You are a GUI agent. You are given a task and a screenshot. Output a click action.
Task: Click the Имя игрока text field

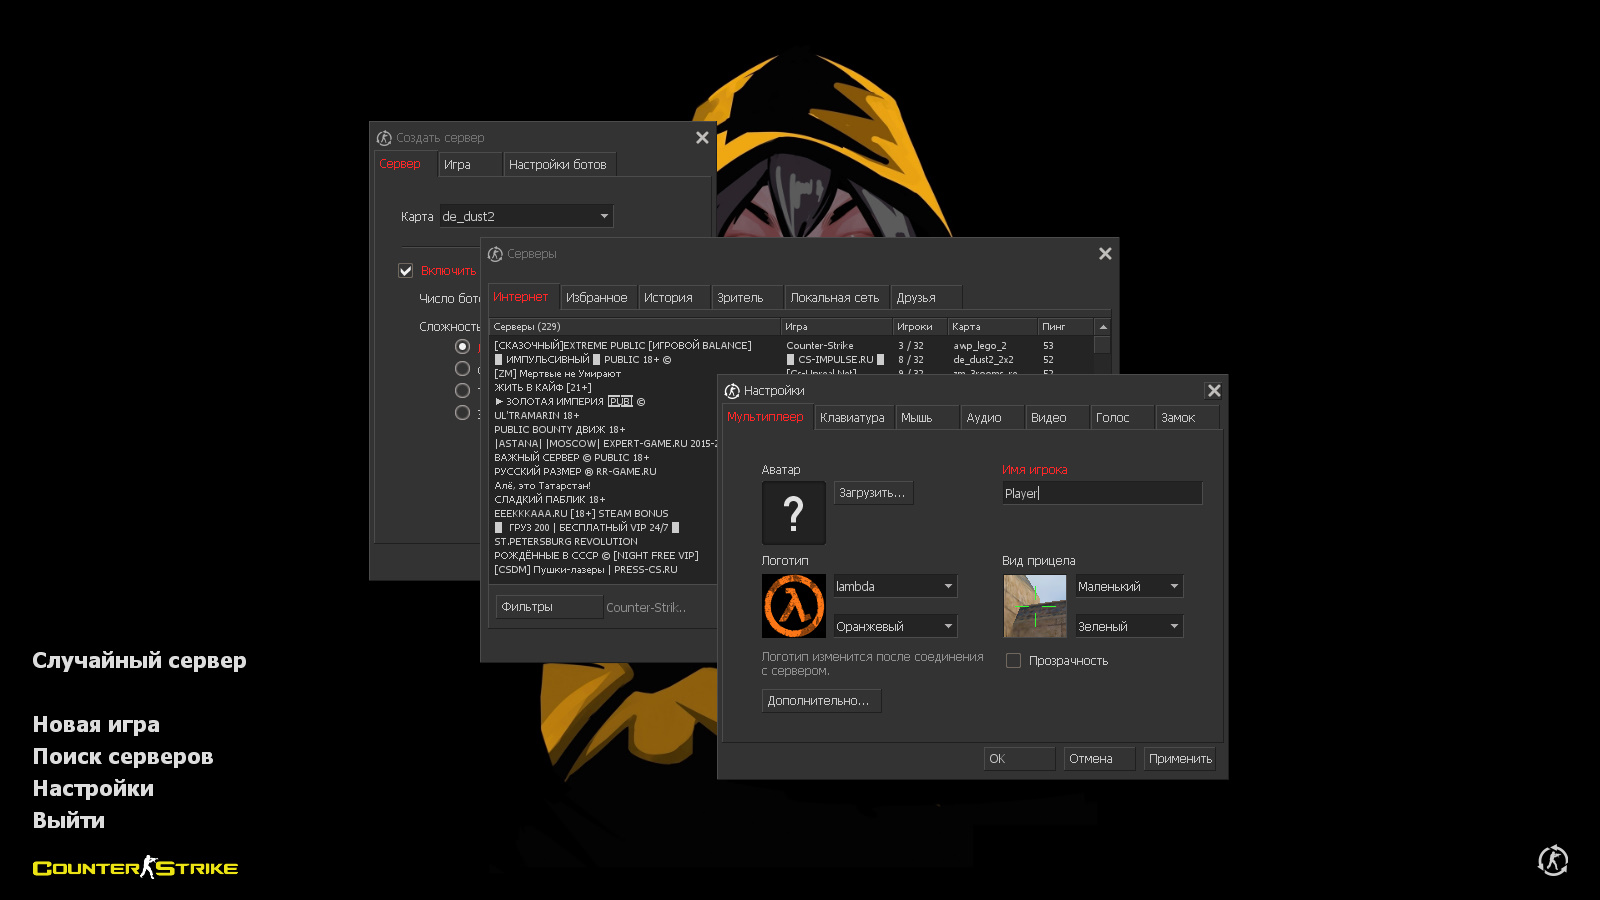1101,493
